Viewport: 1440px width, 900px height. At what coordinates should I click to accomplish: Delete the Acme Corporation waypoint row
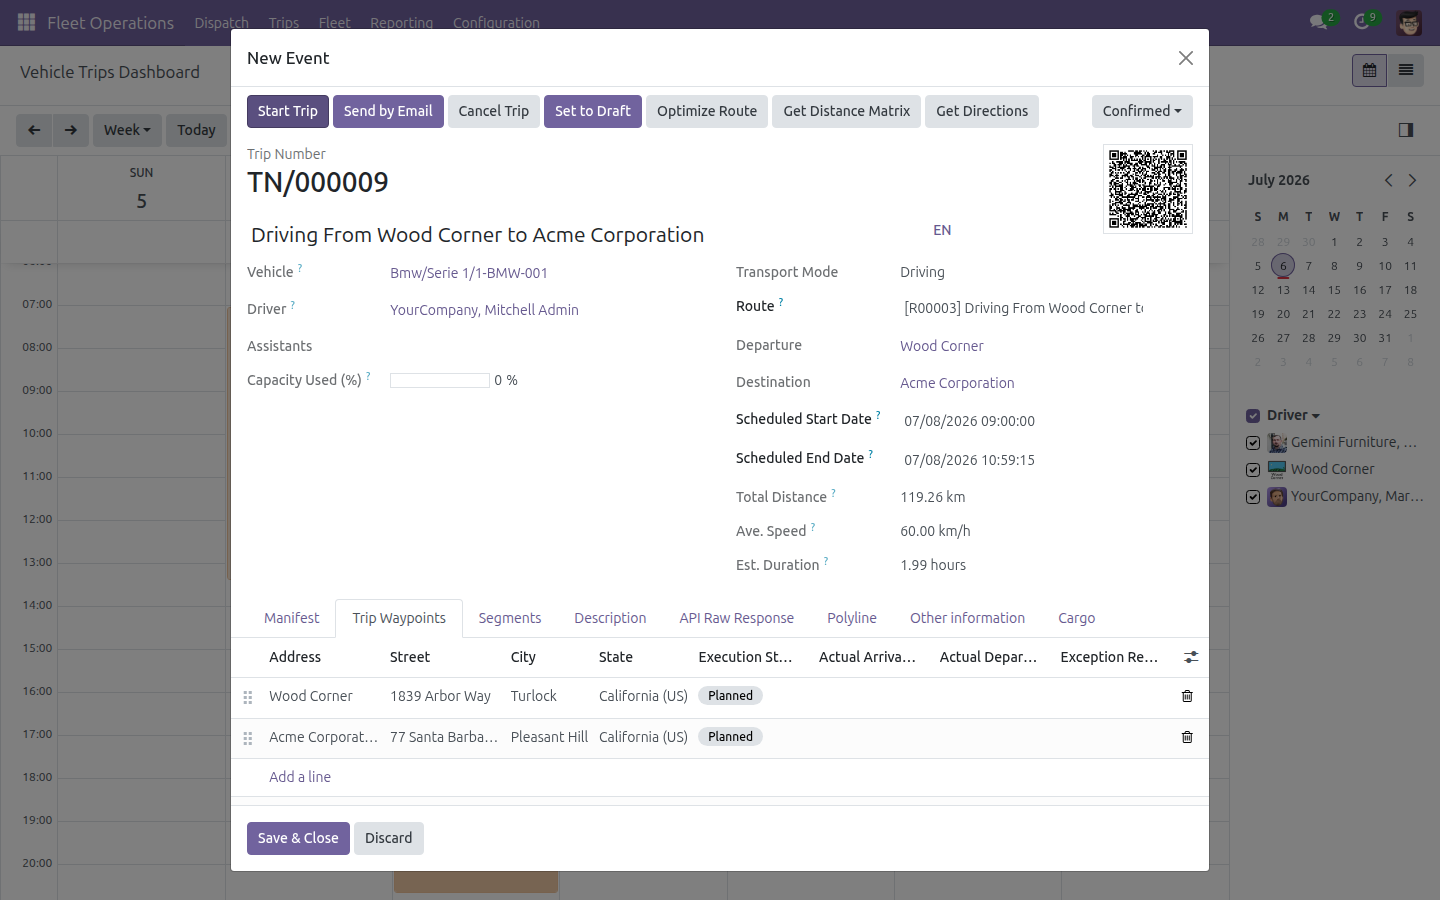tap(1187, 737)
